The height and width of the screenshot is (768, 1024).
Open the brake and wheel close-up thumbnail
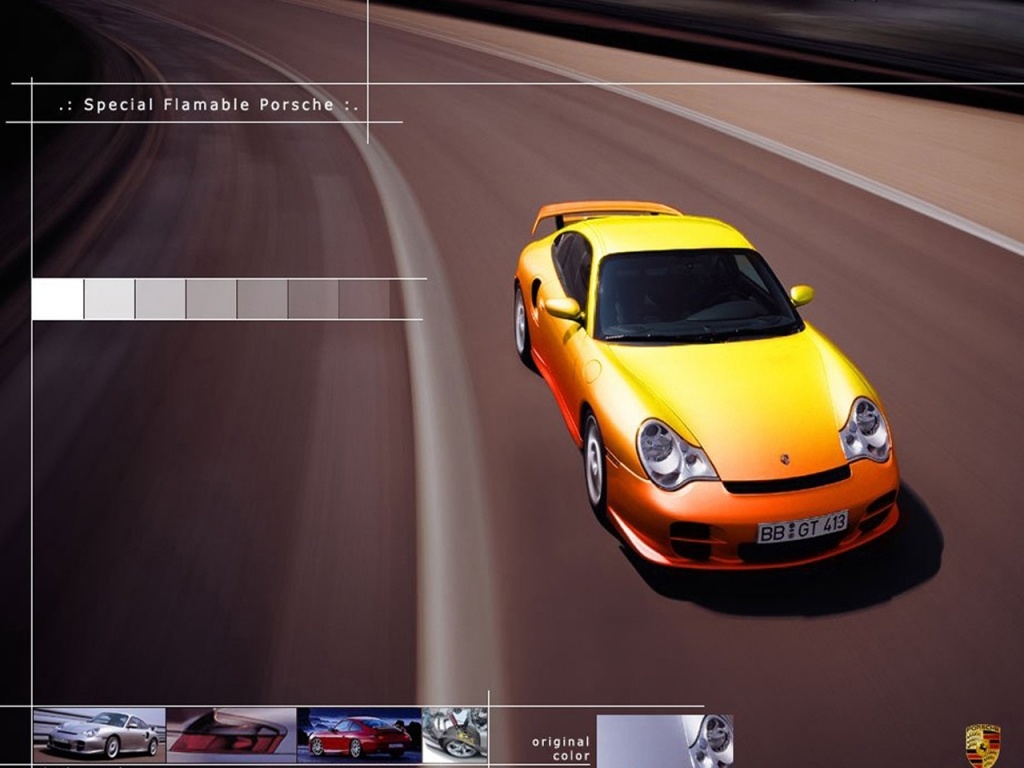455,735
